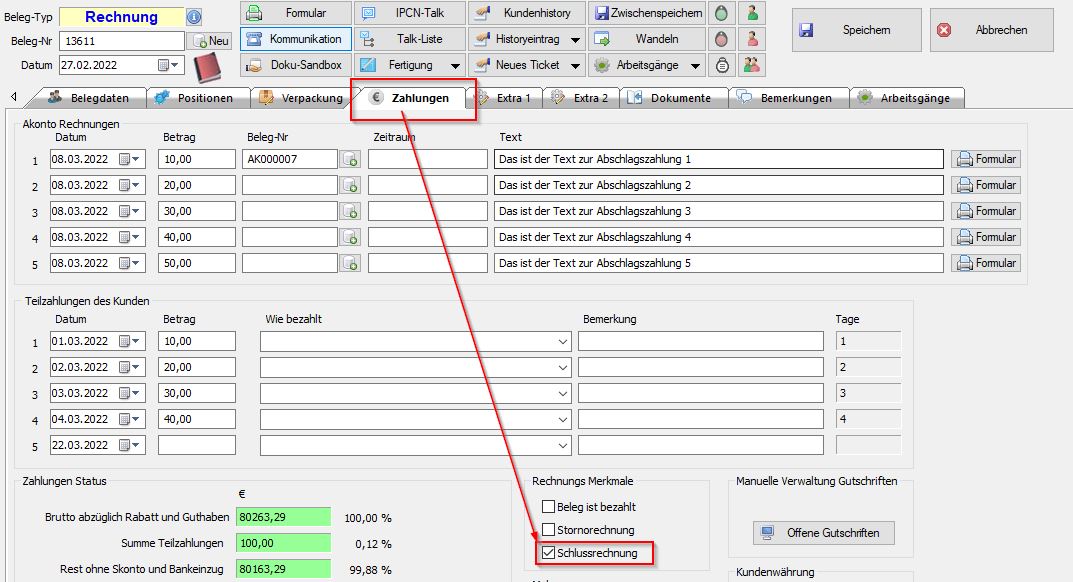Click the blue info icon beside Rechnung
1073x582 pixels.
(x=194, y=17)
